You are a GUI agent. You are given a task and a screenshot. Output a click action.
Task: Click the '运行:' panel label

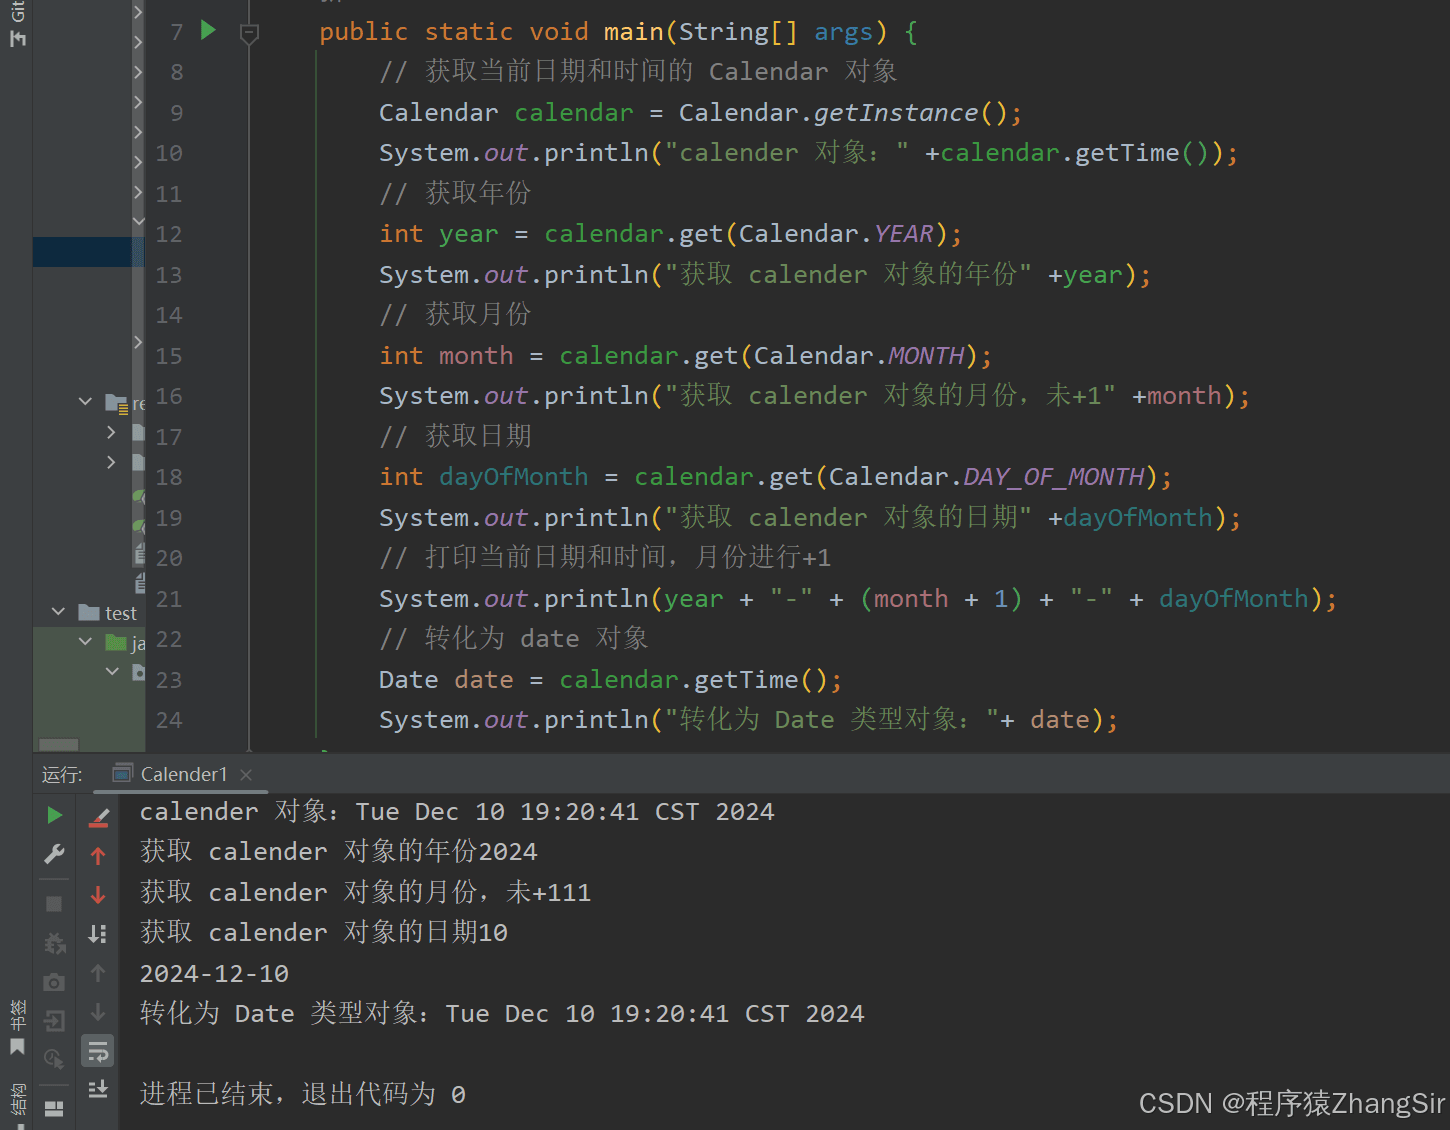[62, 775]
